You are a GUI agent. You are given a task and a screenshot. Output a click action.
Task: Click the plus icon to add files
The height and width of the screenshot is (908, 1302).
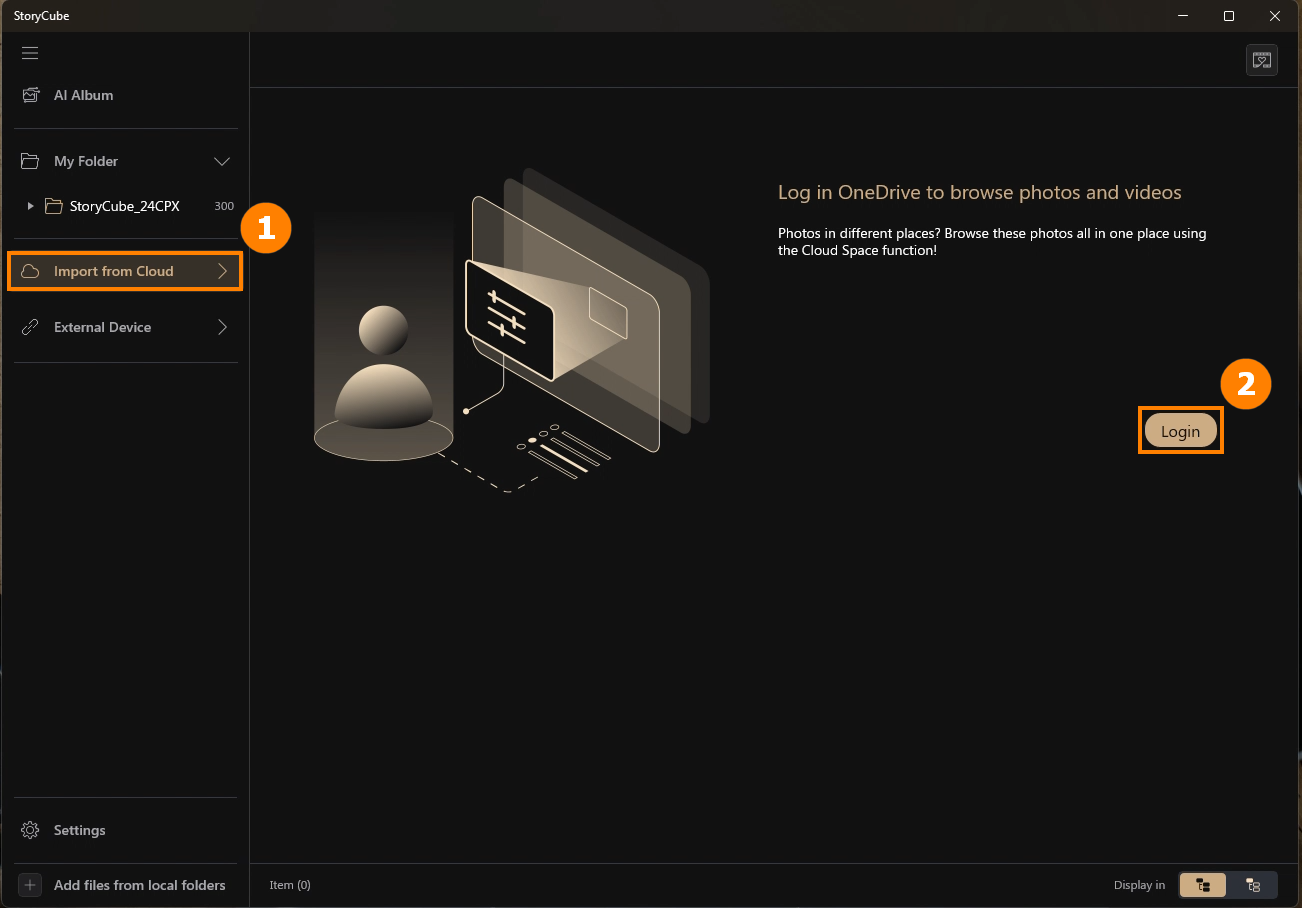(31, 885)
